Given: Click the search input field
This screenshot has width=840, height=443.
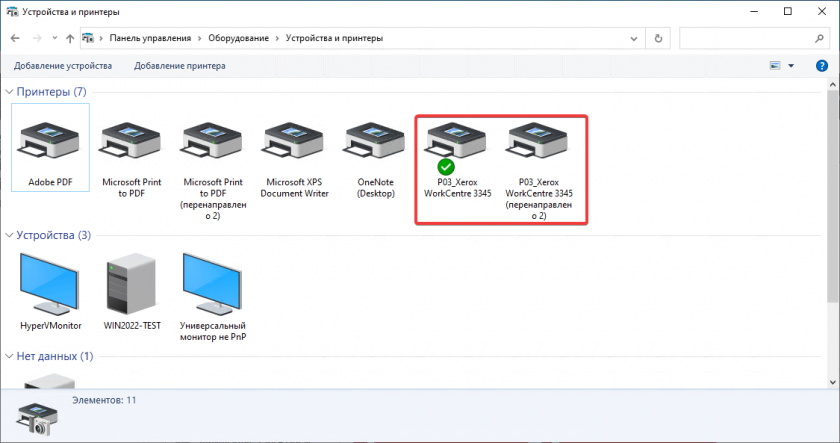Looking at the screenshot, I should pos(750,38).
